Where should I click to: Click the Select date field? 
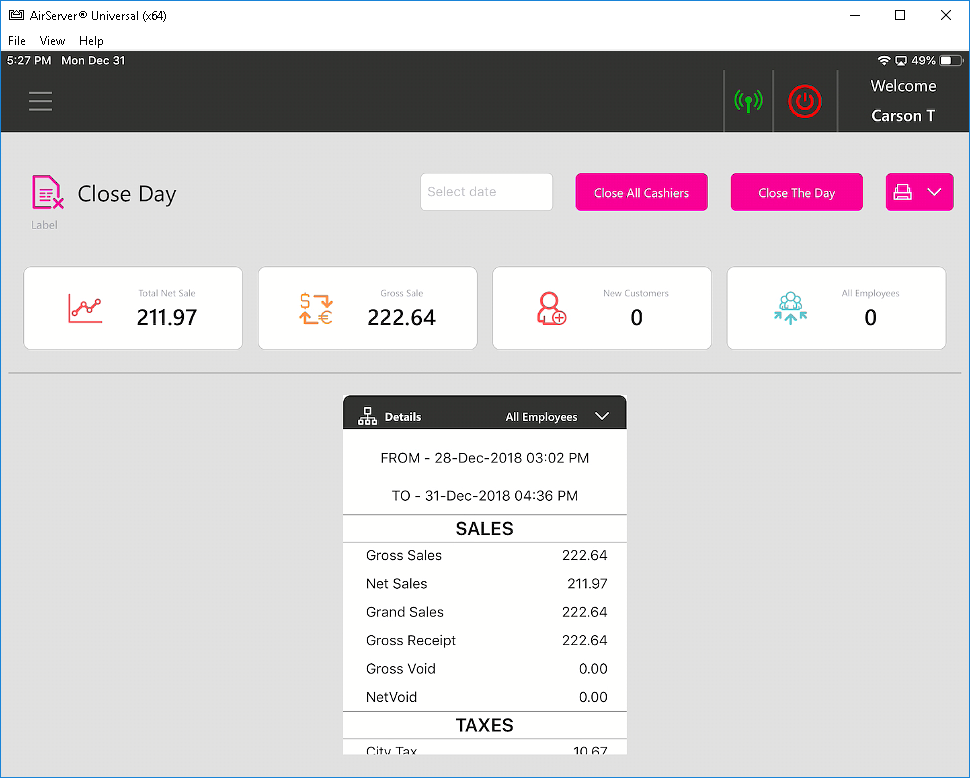(486, 192)
